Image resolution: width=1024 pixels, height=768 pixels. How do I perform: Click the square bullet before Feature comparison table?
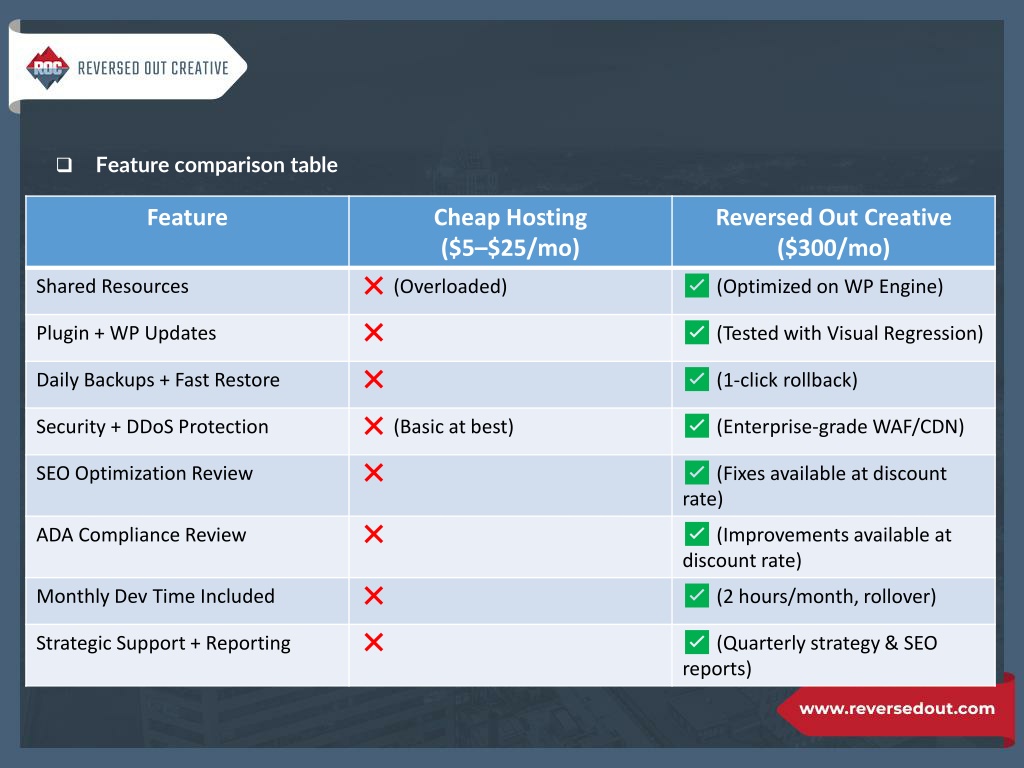pyautogui.click(x=64, y=165)
